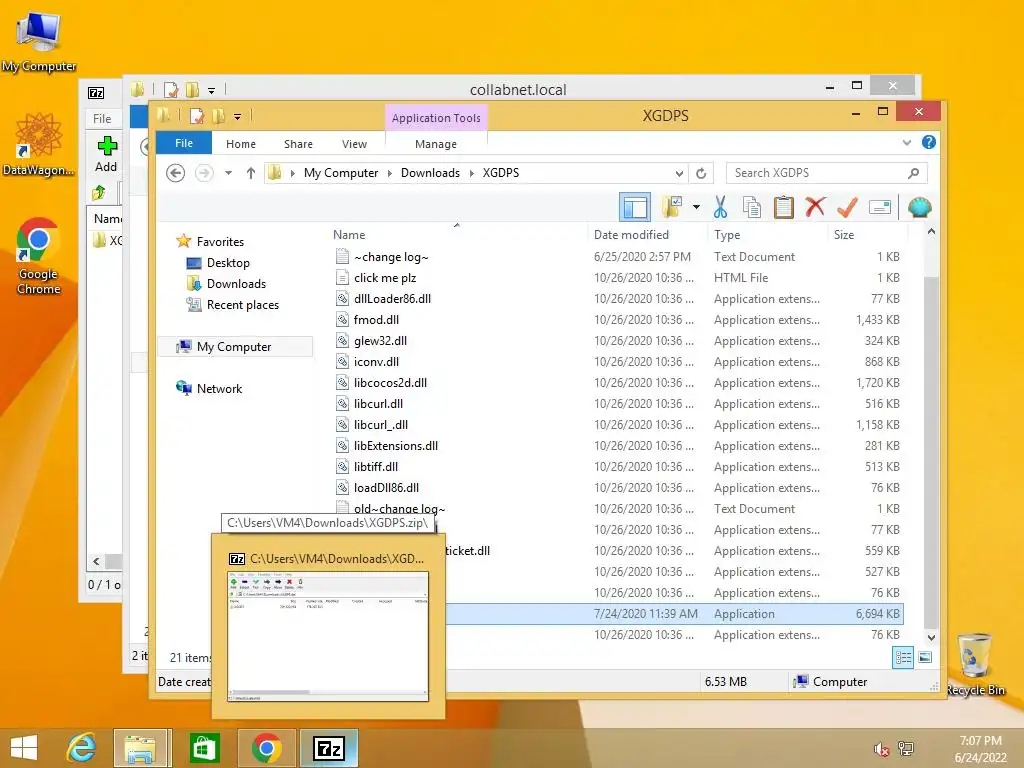Open recent locations dropdown in XGDPS
Image resolution: width=1024 pixels, height=768 pixels.
228,173
